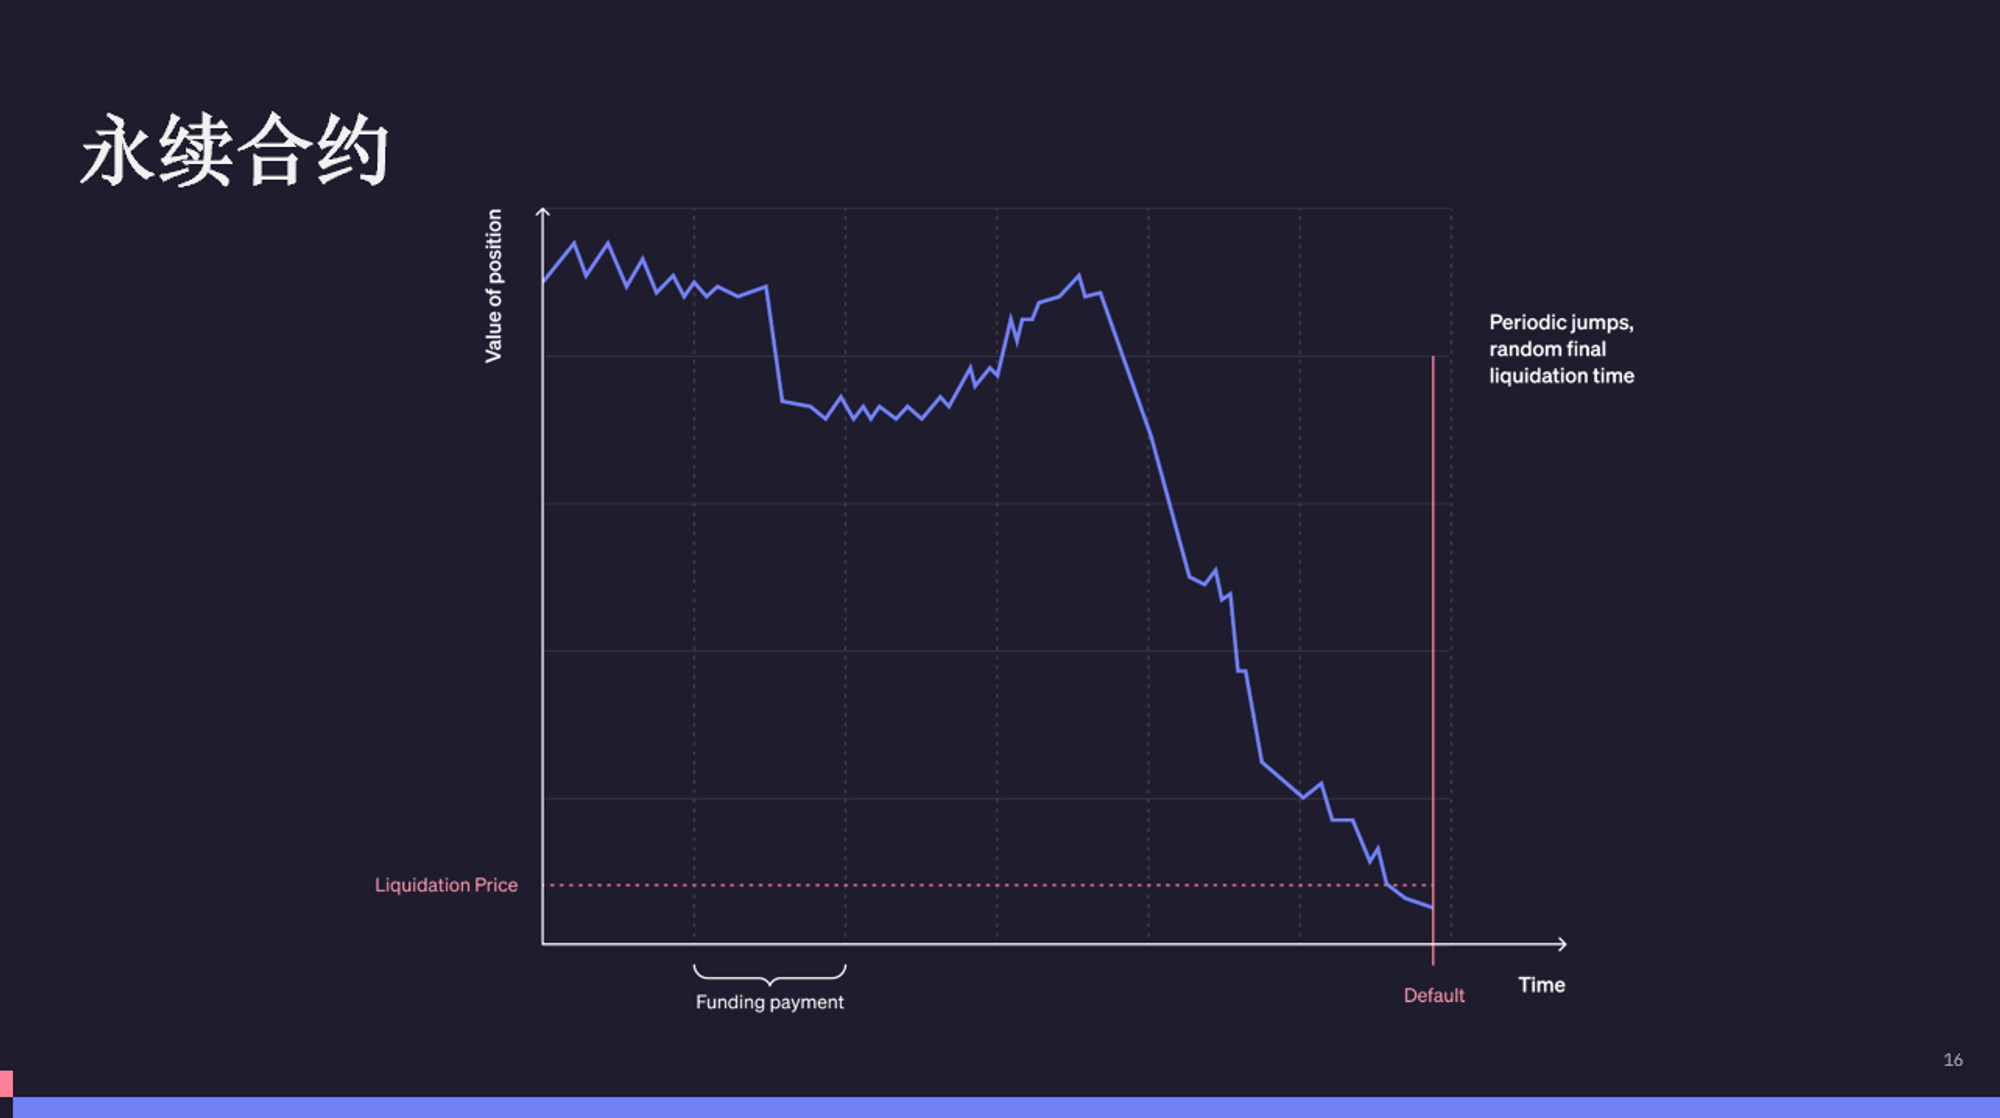Click the Default label below the red line
This screenshot has height=1118, width=2000.
(x=1434, y=995)
